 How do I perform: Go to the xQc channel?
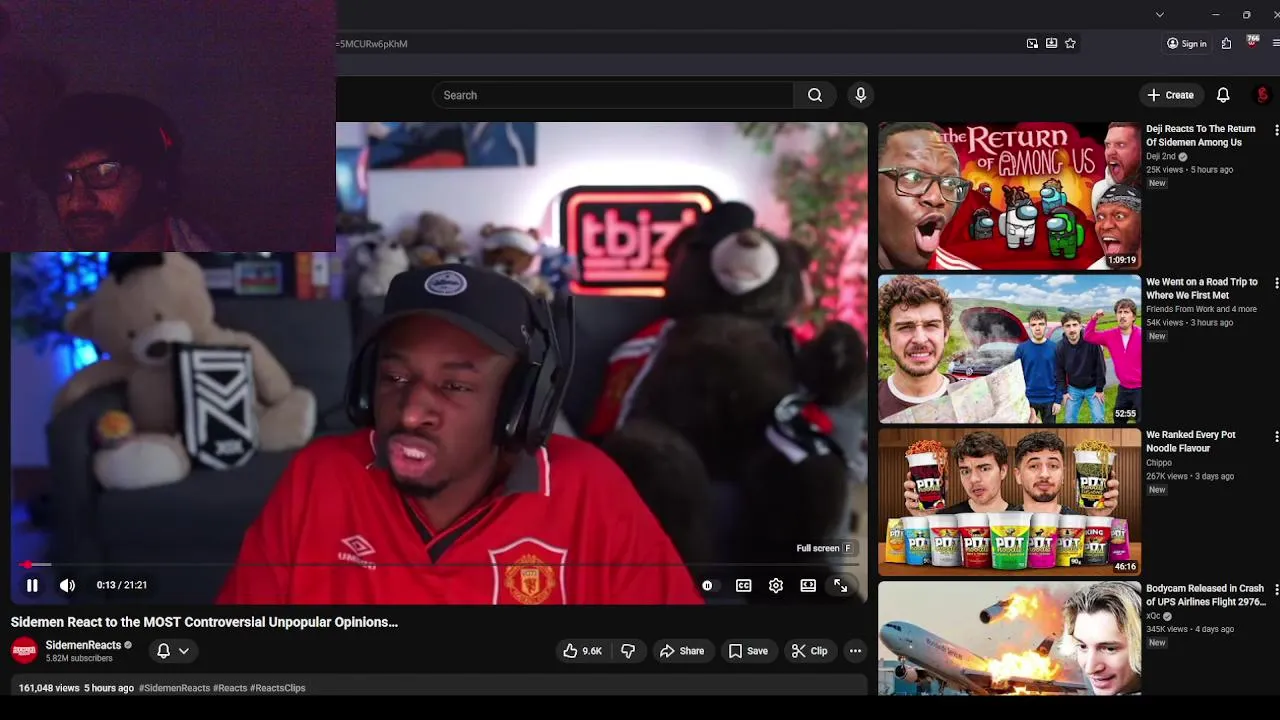(x=1153, y=616)
